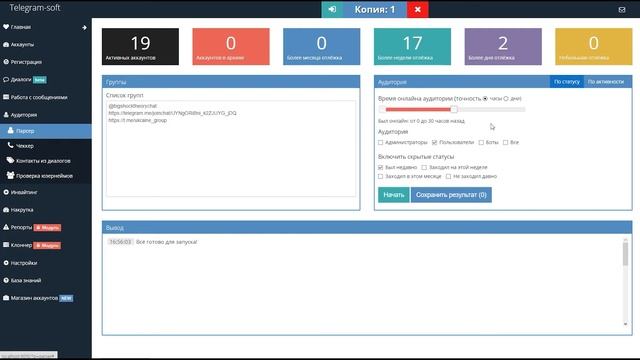This screenshot has height=360, width=640.
Task: Click the Аккаунты sidebar icon
Action: 6,44
